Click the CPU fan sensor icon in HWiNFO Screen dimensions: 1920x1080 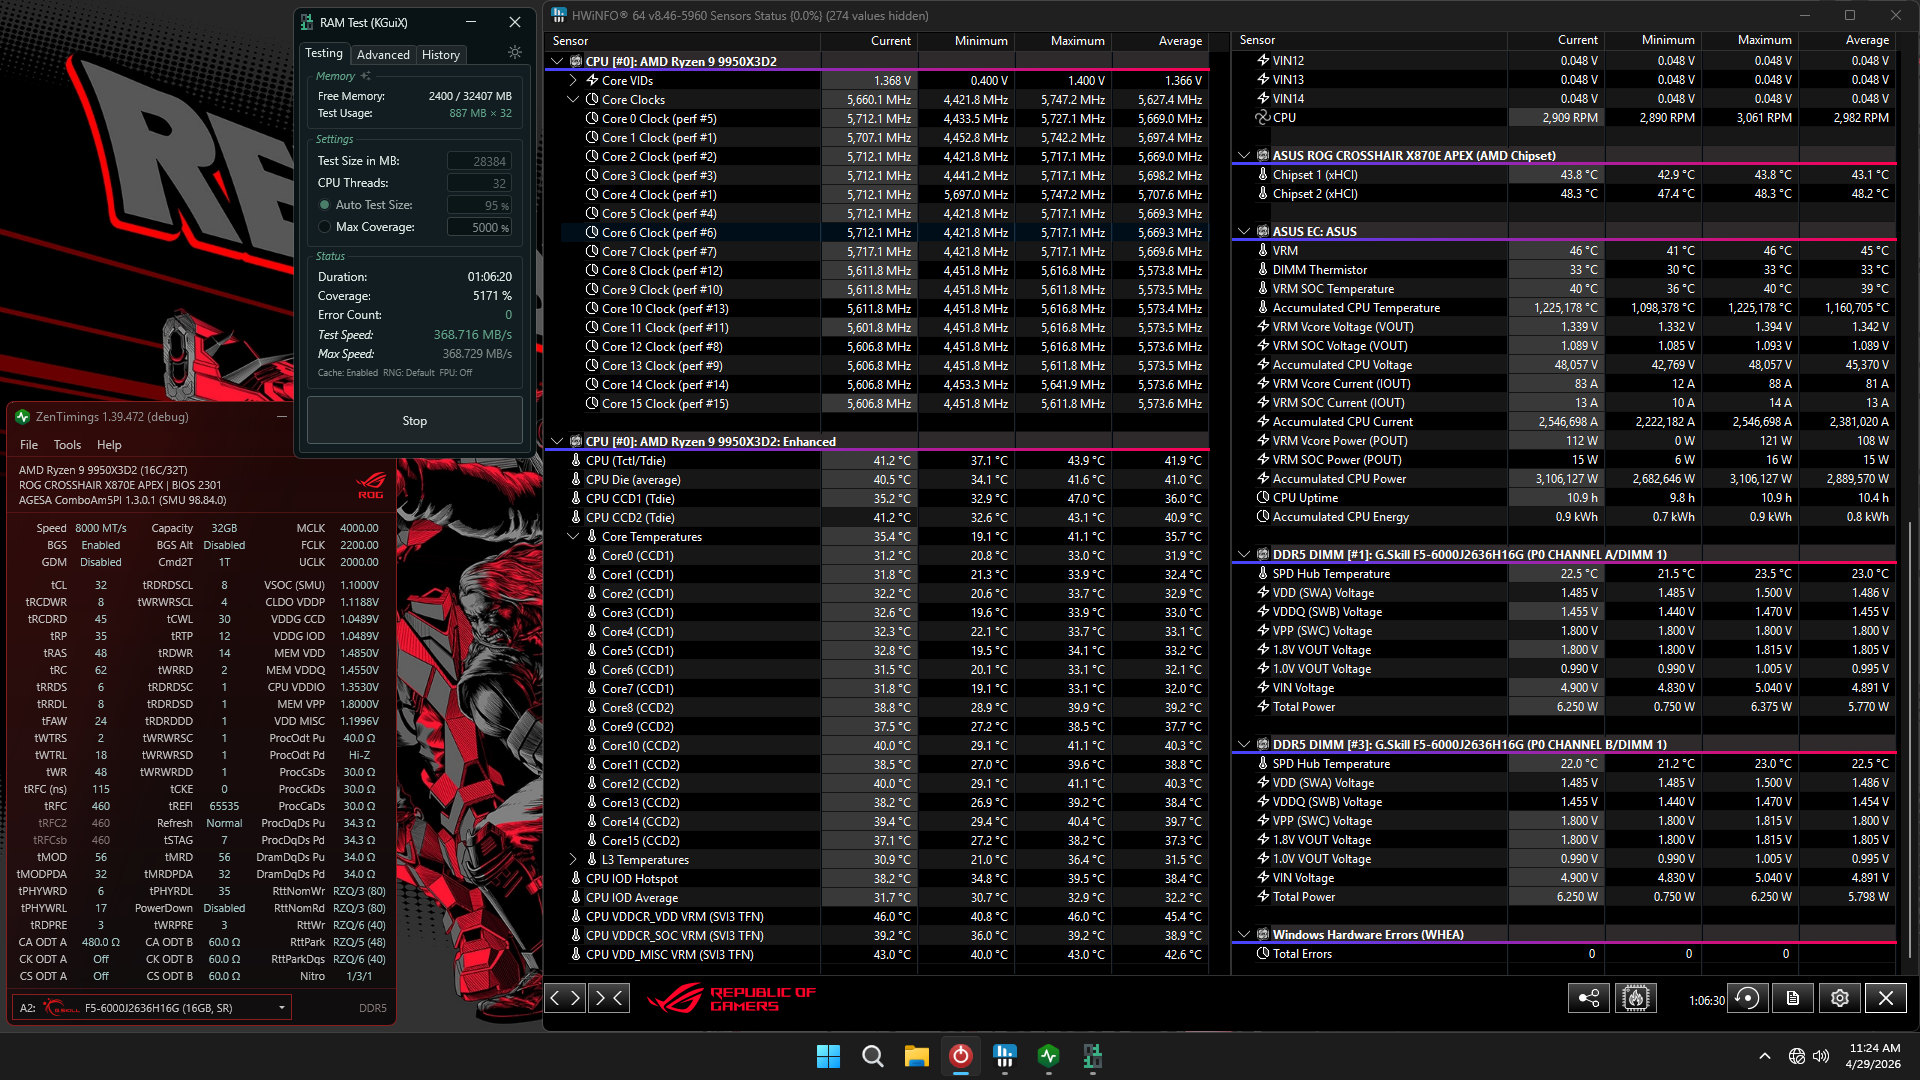click(x=1263, y=117)
